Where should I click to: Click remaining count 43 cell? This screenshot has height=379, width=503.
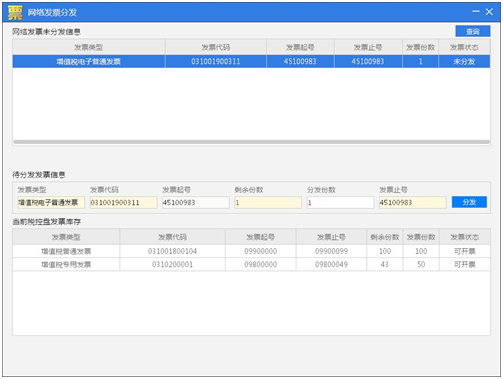pos(385,264)
